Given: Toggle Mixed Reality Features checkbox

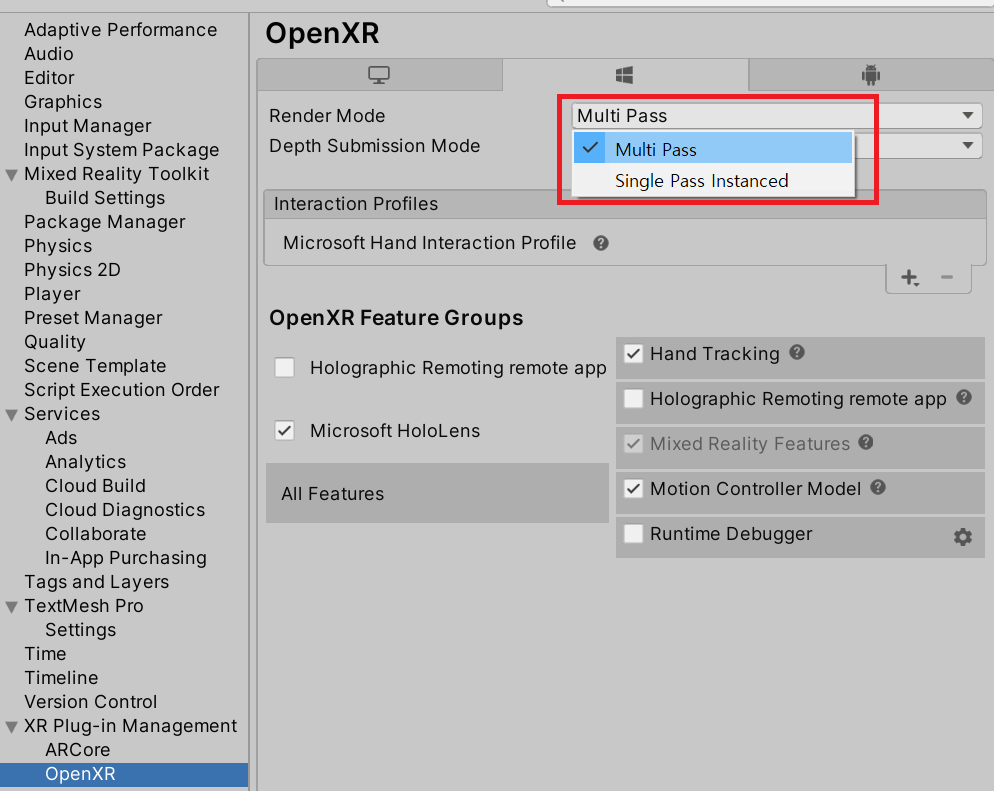Looking at the screenshot, I should (x=633, y=444).
